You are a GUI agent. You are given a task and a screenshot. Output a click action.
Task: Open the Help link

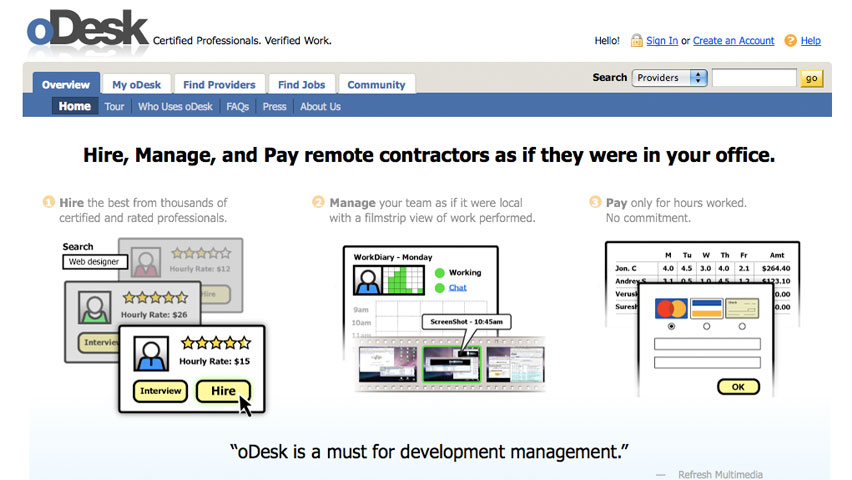[811, 41]
